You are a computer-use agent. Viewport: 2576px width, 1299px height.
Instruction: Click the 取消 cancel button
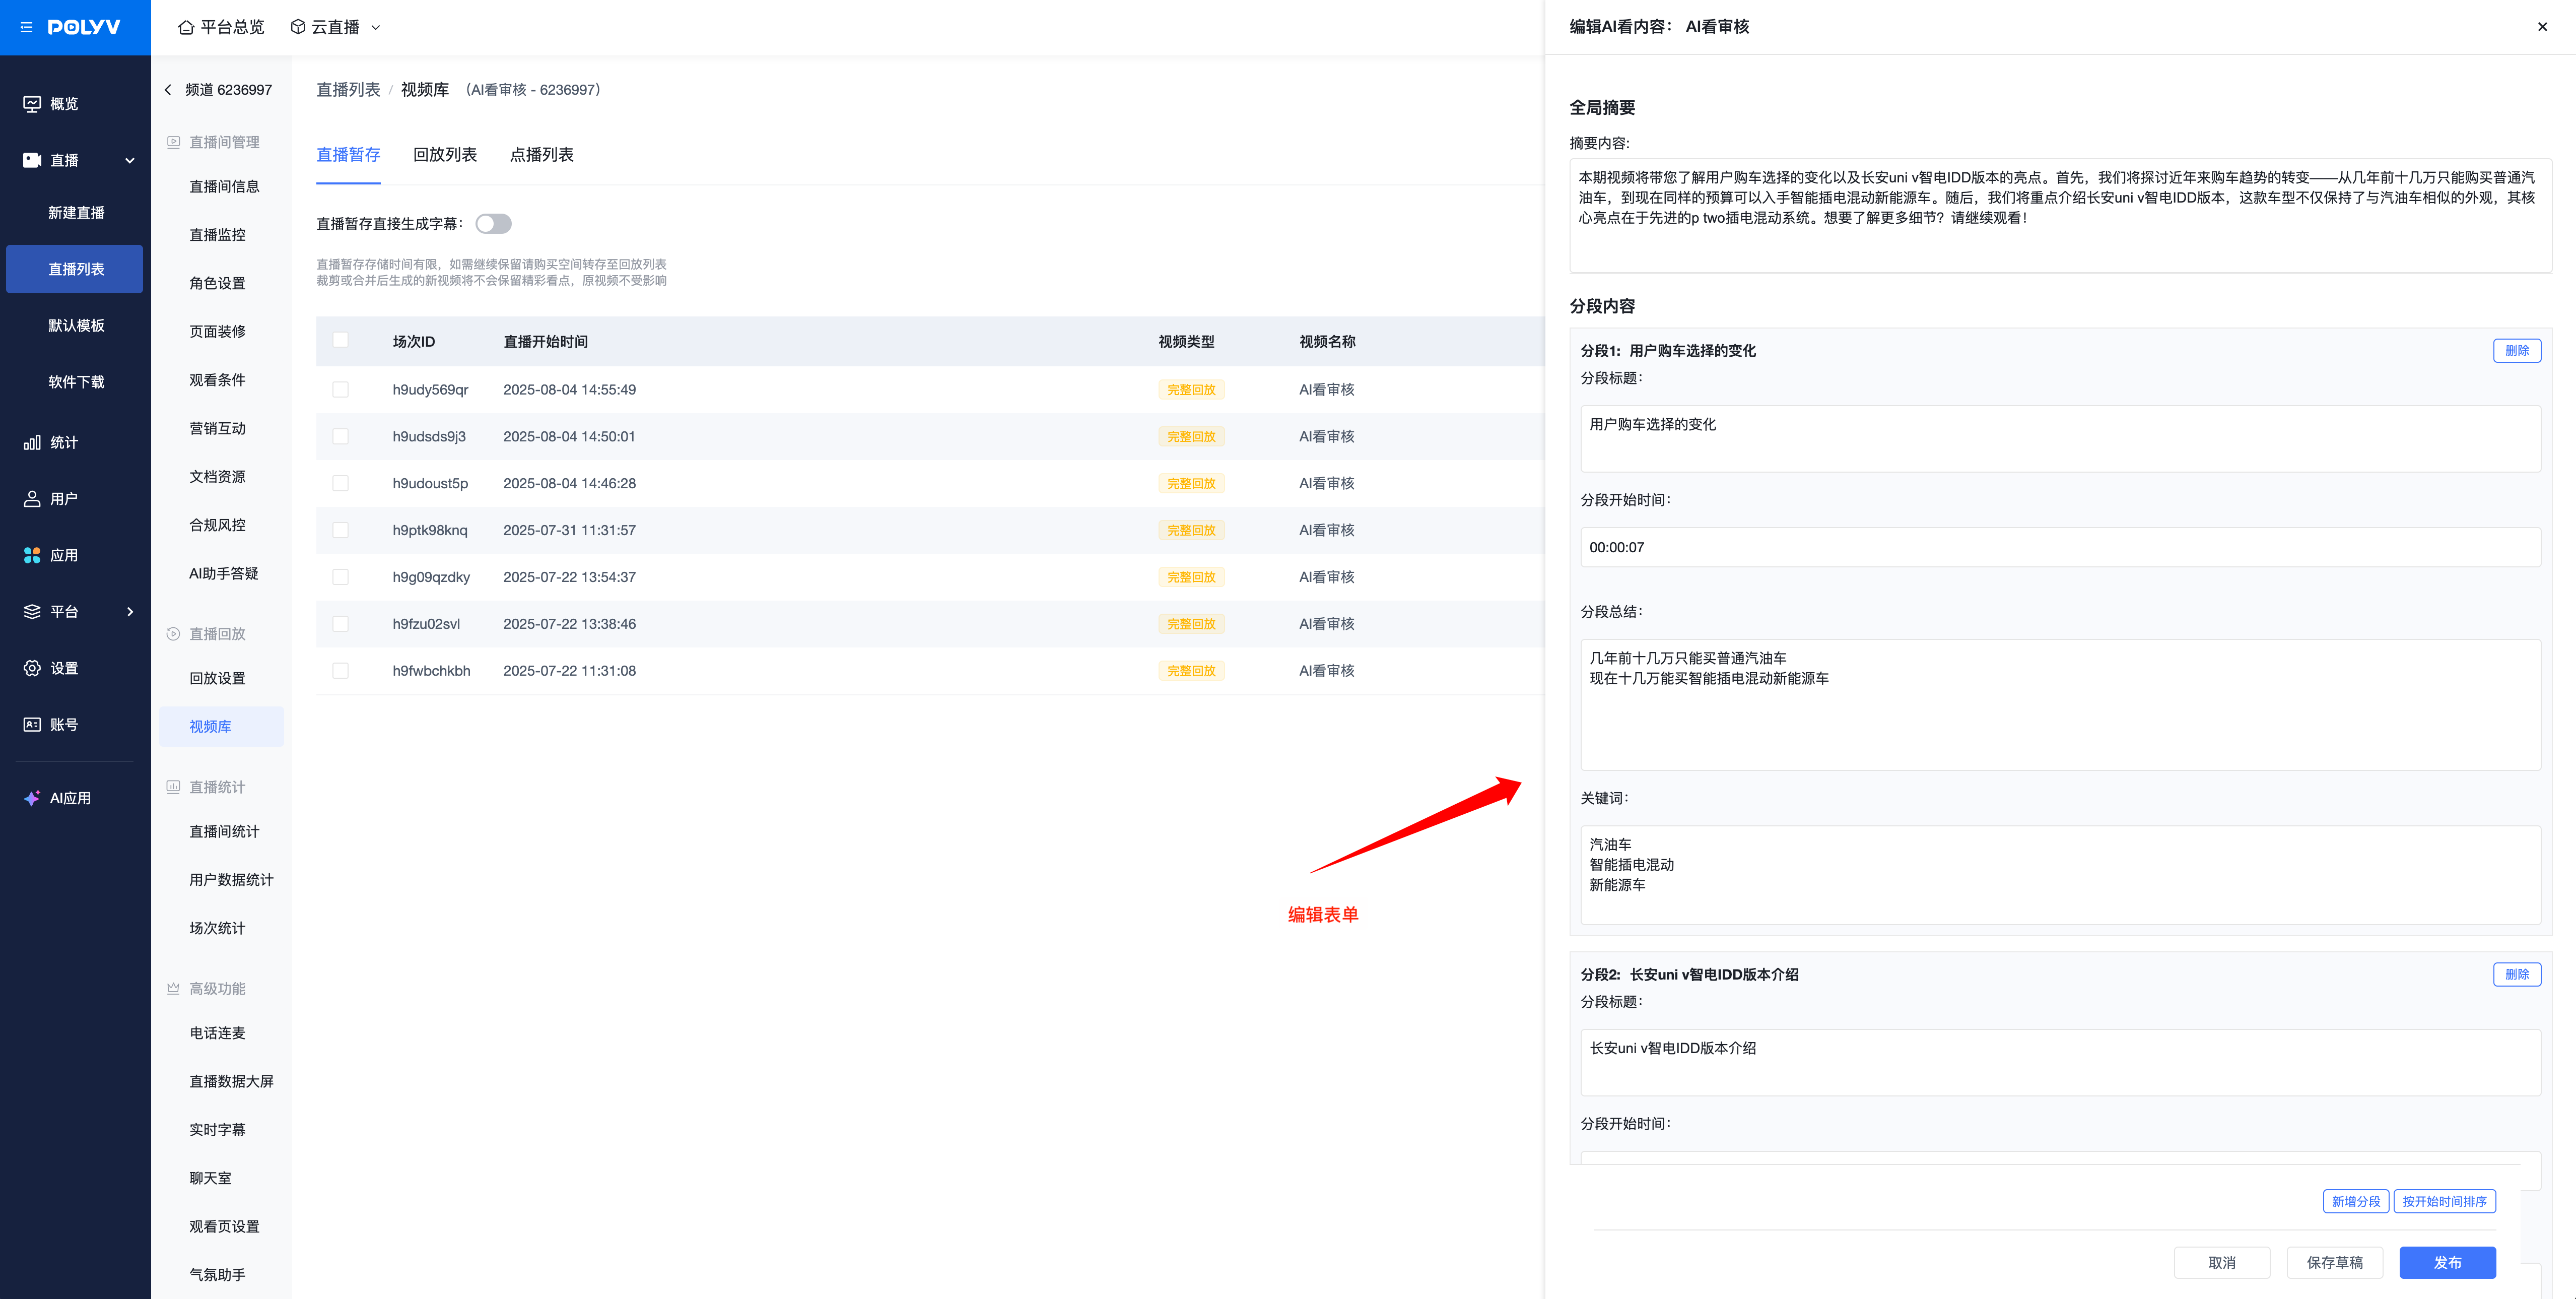click(2222, 1263)
